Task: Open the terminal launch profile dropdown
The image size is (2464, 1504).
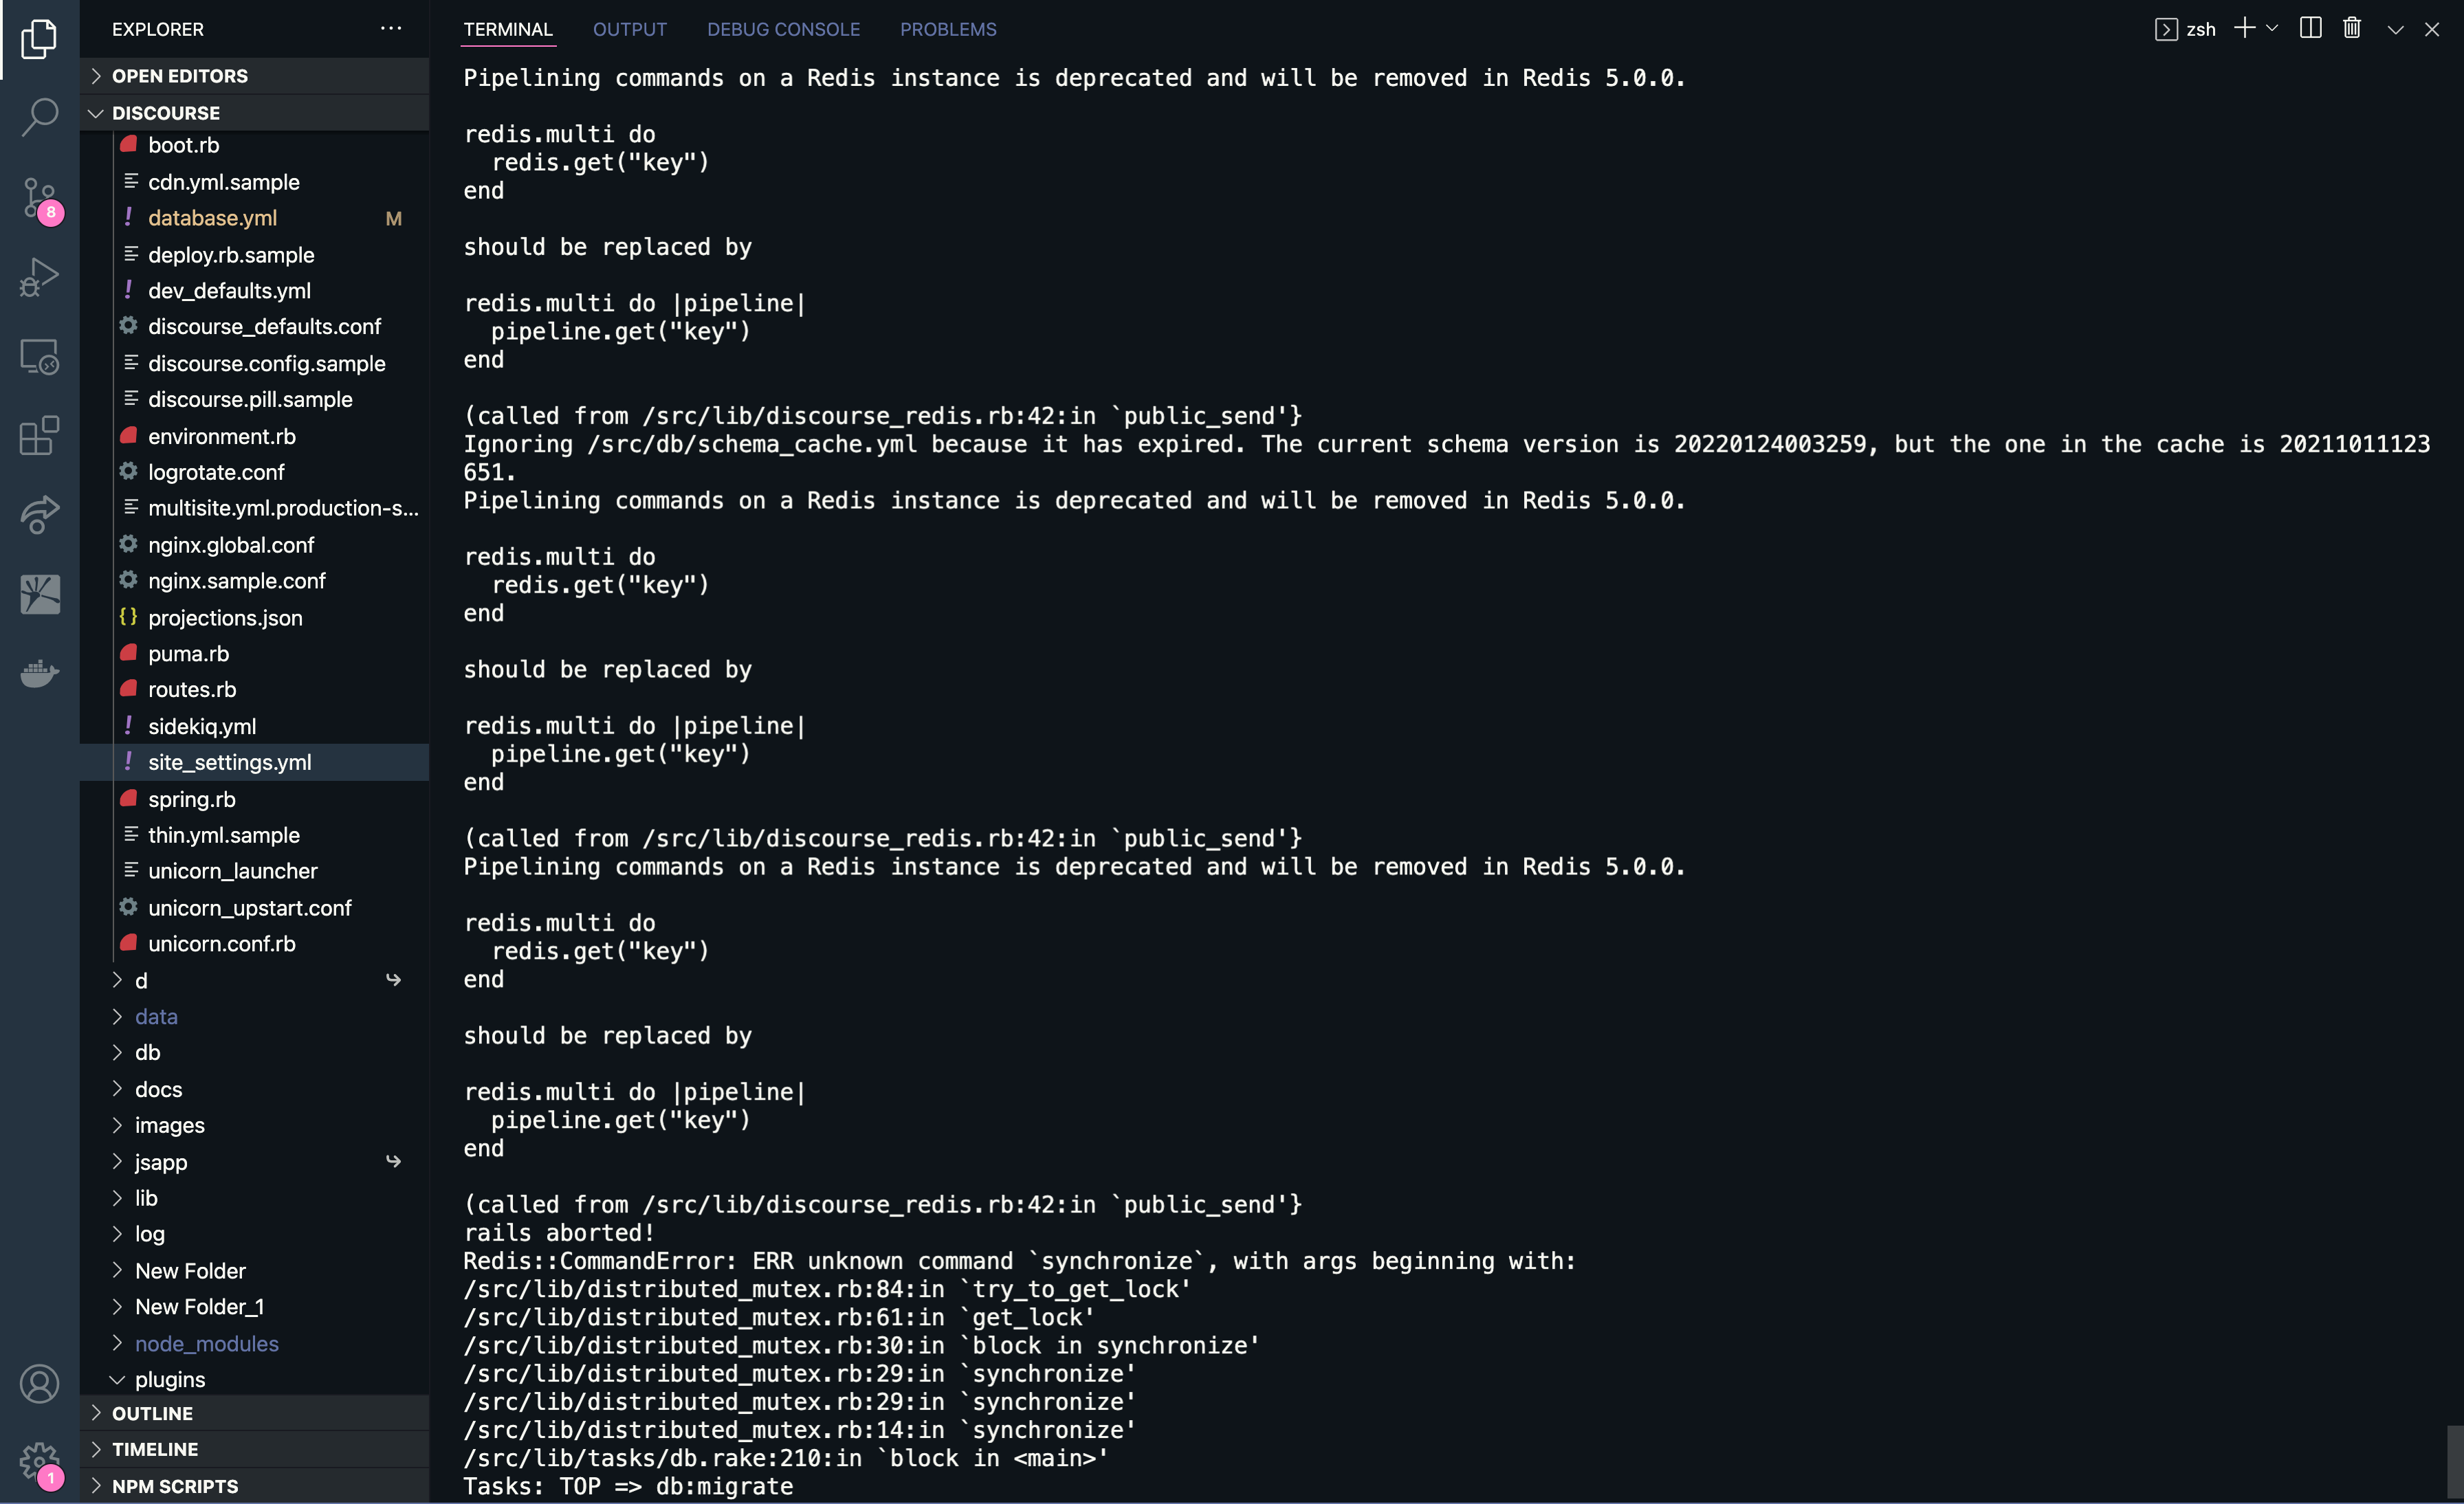Action: (x=2272, y=28)
